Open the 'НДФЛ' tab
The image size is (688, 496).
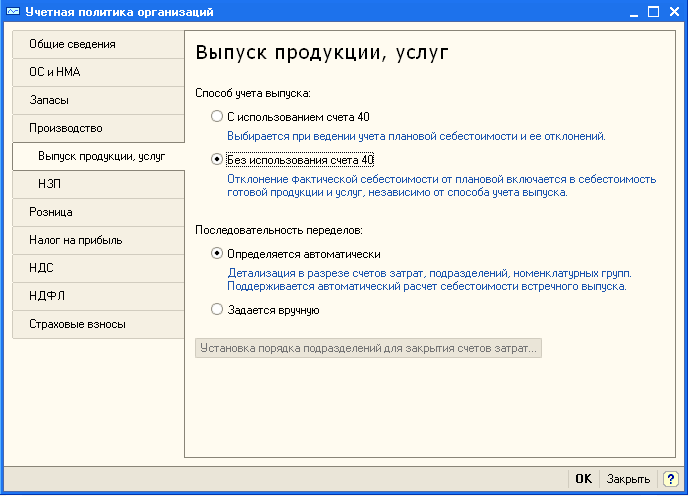point(98,297)
